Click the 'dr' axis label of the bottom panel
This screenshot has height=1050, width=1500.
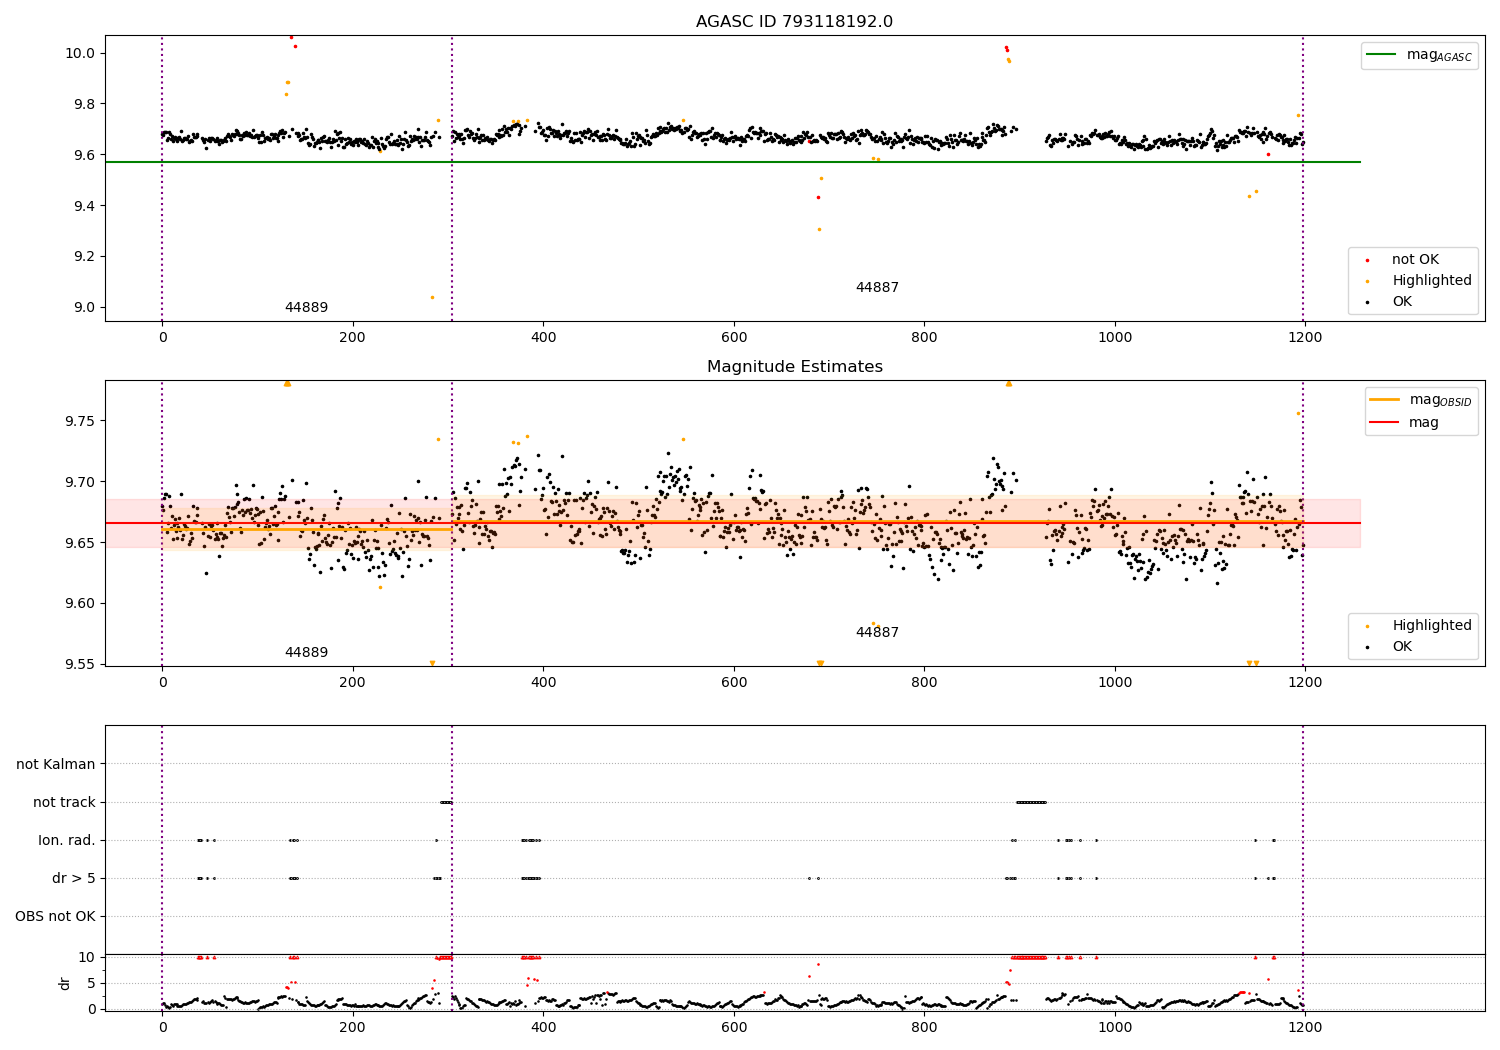(x=65, y=983)
